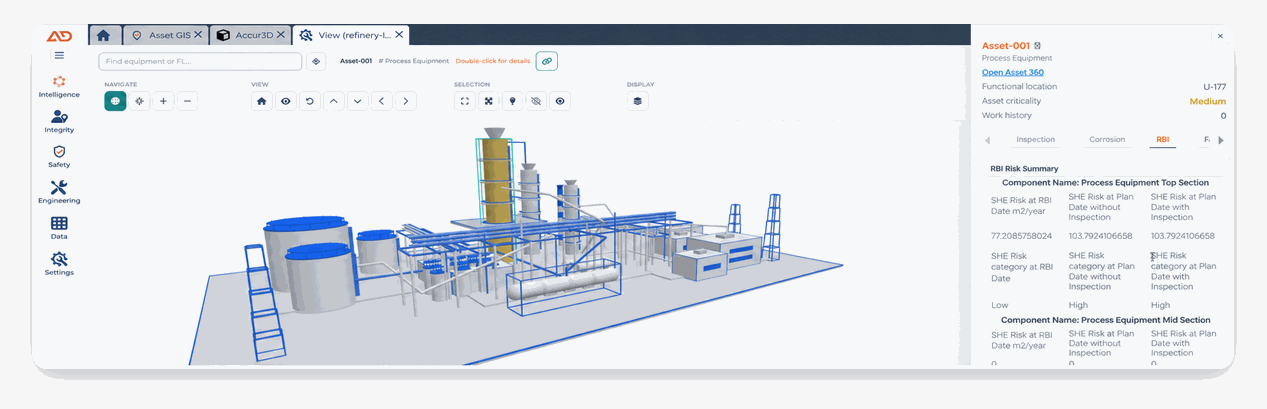Open the Home tab icon
Screen dimensions: 1267x409
pyautogui.click(x=103, y=35)
